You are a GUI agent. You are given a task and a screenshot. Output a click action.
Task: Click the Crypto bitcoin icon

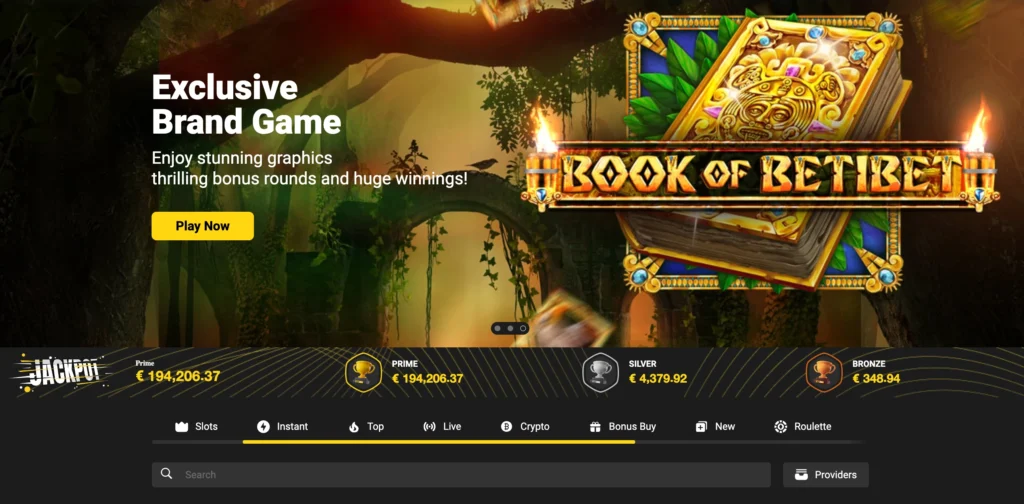pyautogui.click(x=506, y=427)
